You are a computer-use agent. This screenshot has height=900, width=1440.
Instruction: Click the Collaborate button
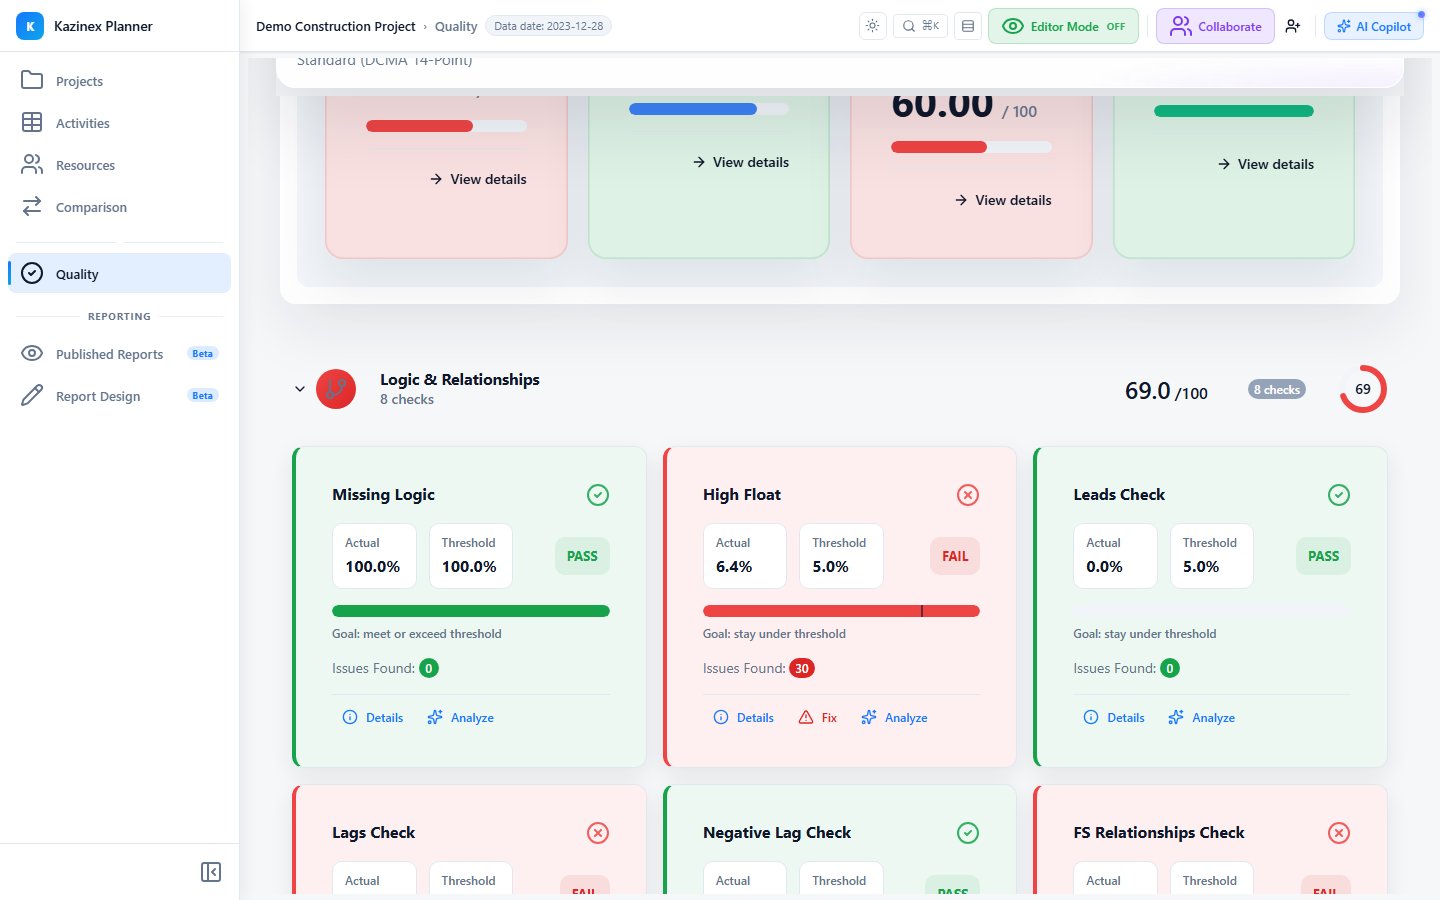click(1215, 26)
